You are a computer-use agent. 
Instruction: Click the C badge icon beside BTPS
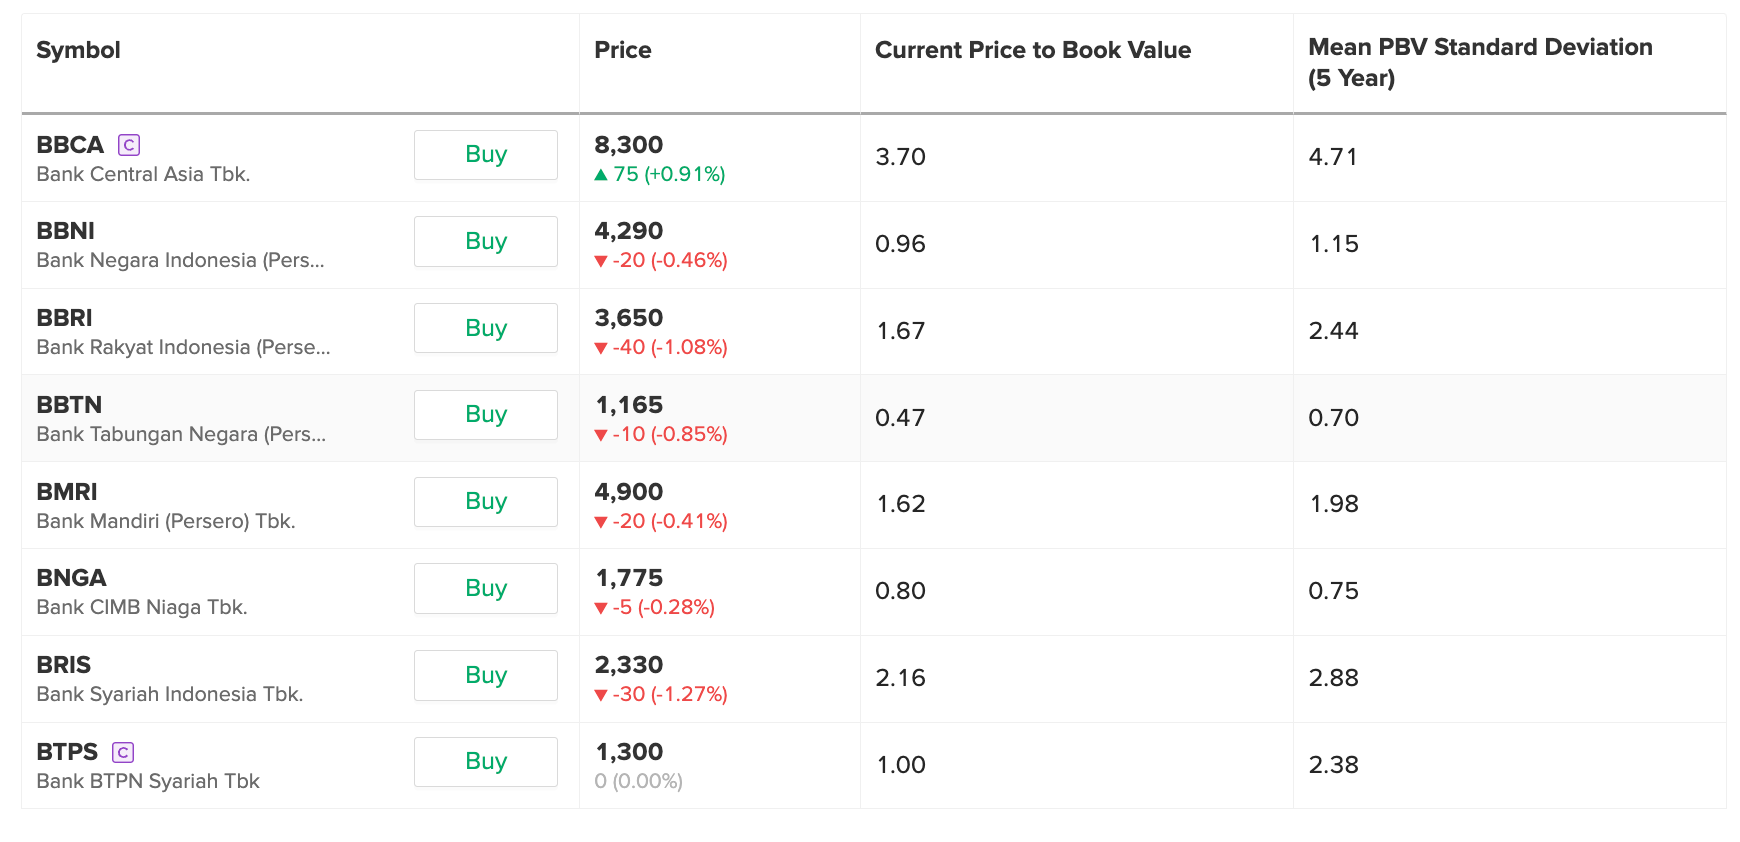pyautogui.click(x=123, y=752)
